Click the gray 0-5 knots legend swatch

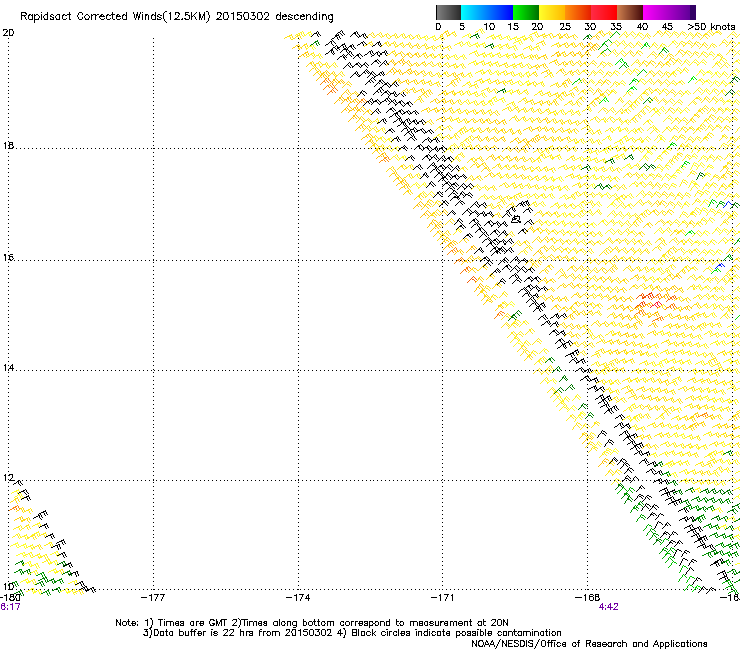point(448,12)
